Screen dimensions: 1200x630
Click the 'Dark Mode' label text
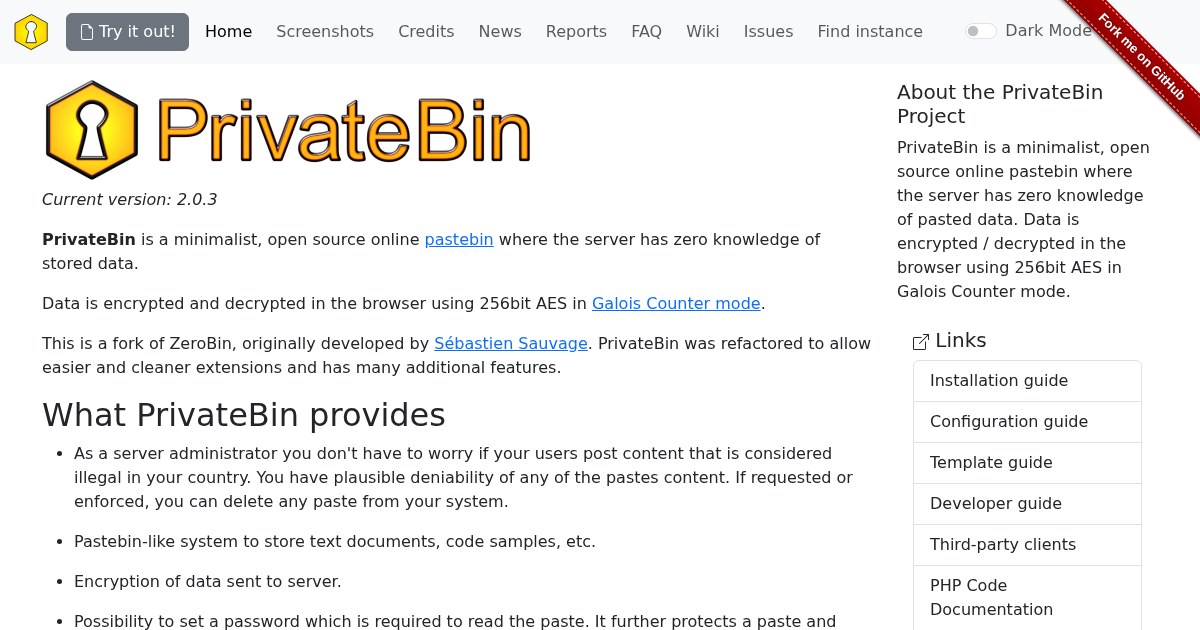(x=1048, y=31)
